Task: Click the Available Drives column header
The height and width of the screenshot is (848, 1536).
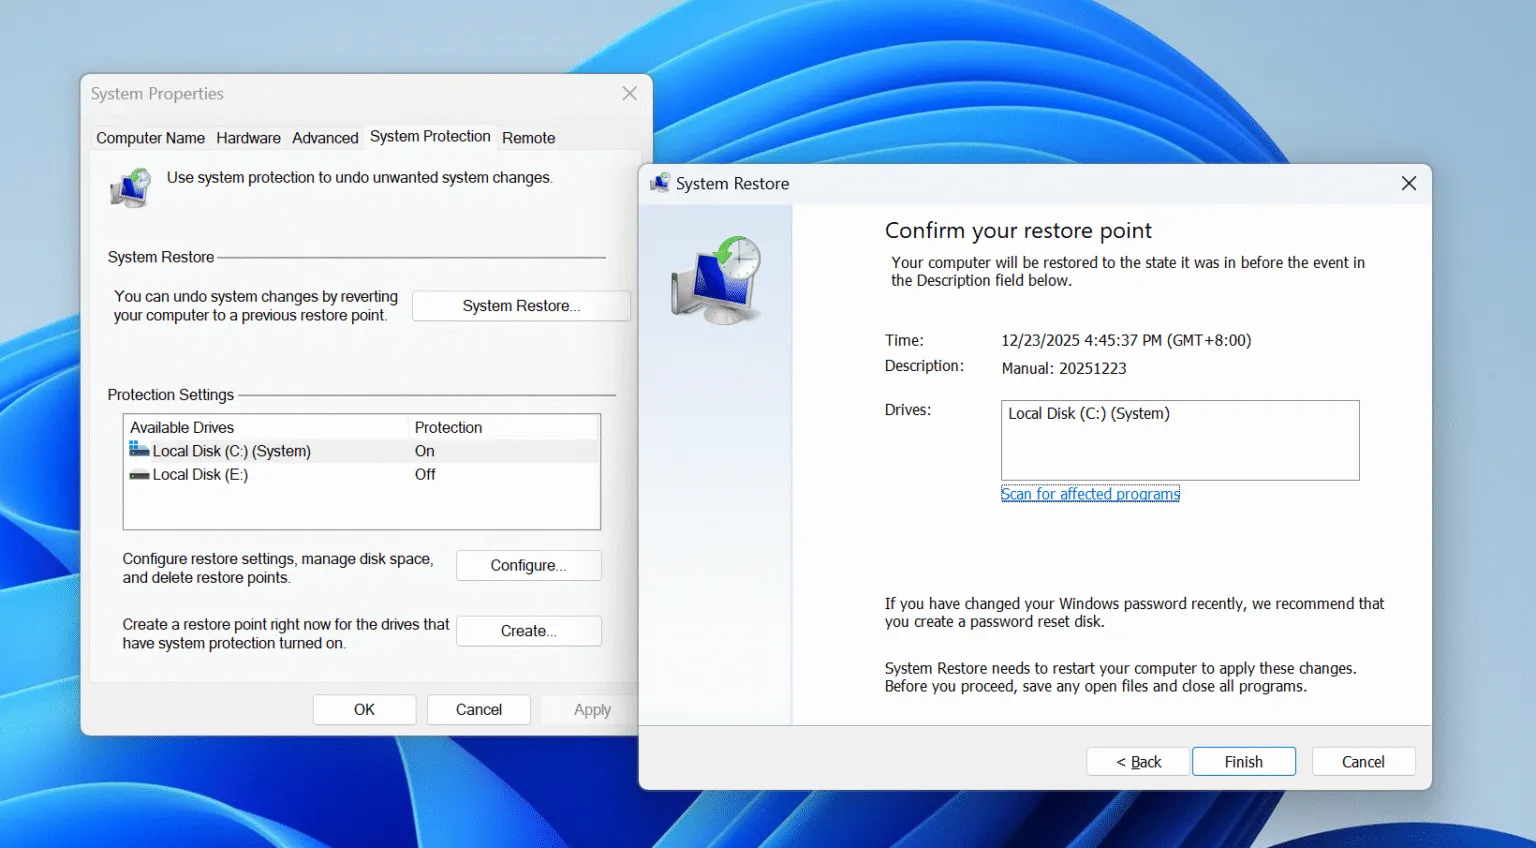Action: (x=182, y=427)
